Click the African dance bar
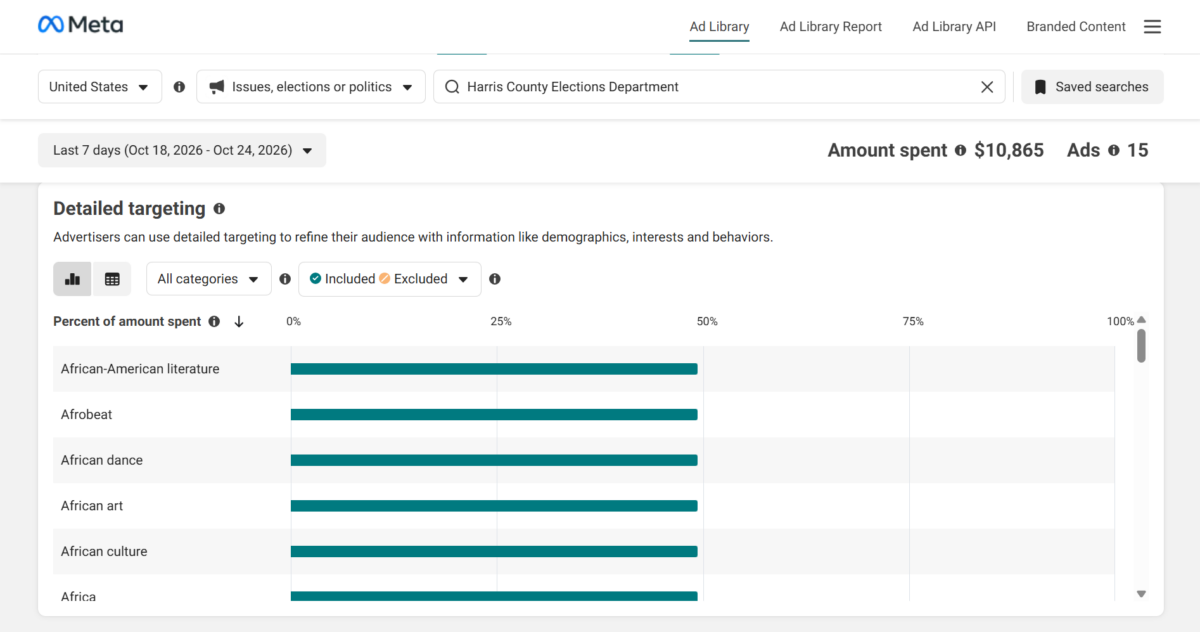 [x=494, y=460]
